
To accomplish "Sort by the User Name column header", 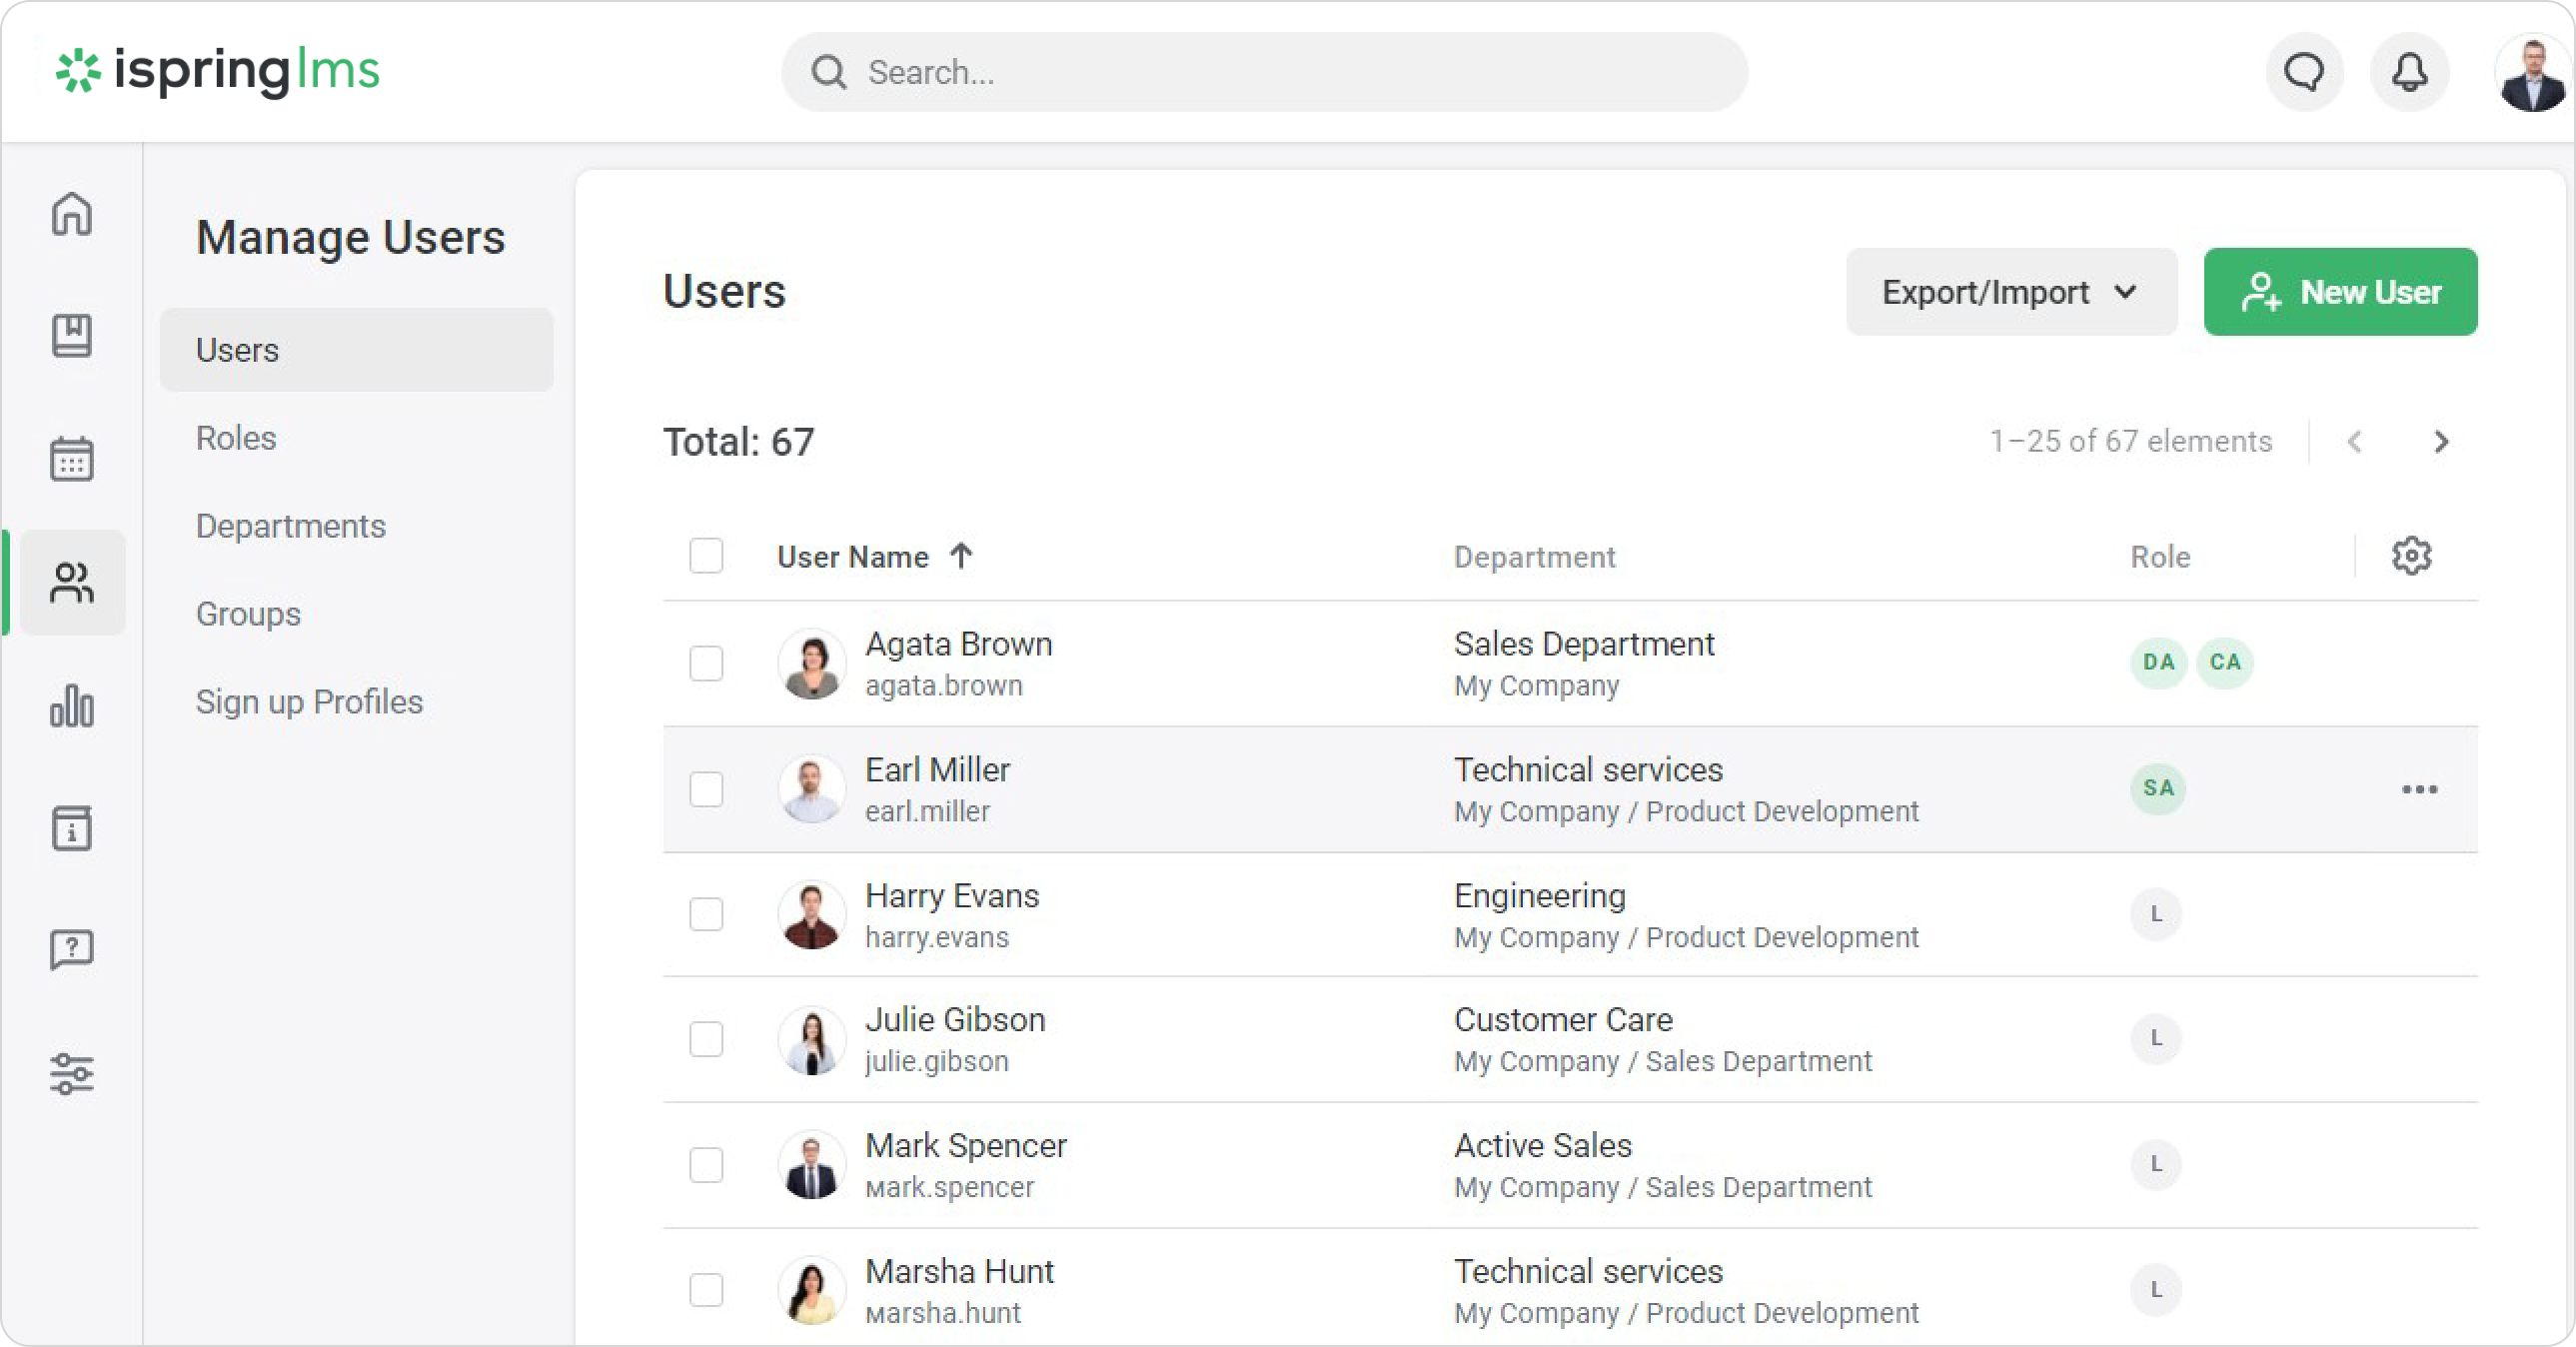I will 853,557.
